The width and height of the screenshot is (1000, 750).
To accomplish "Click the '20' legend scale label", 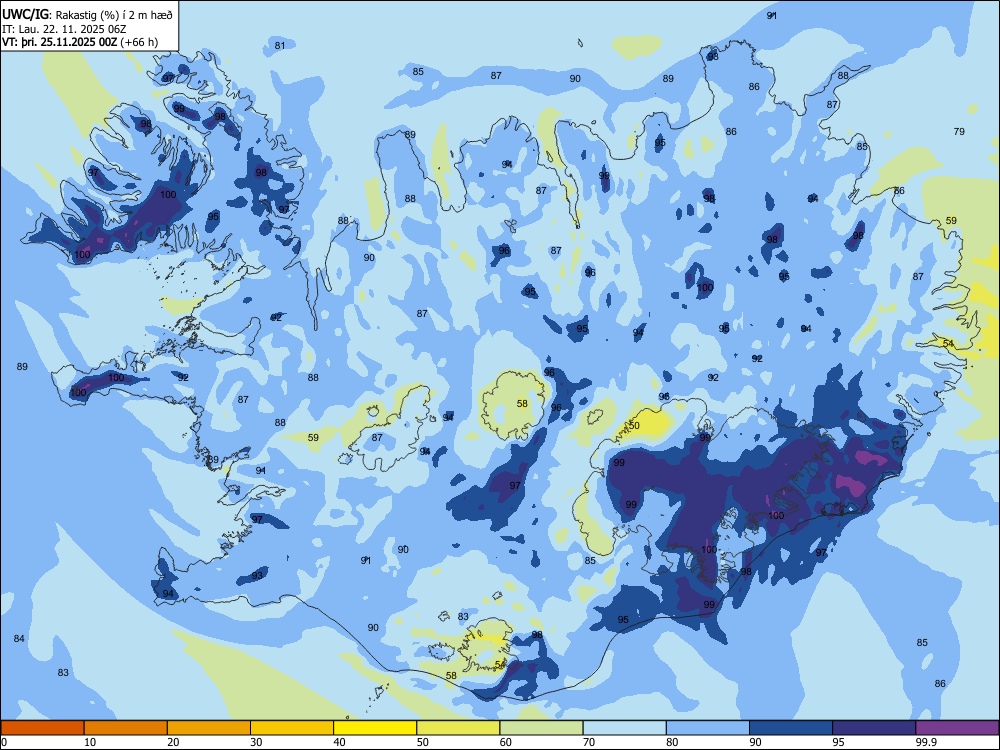I will (x=173, y=742).
